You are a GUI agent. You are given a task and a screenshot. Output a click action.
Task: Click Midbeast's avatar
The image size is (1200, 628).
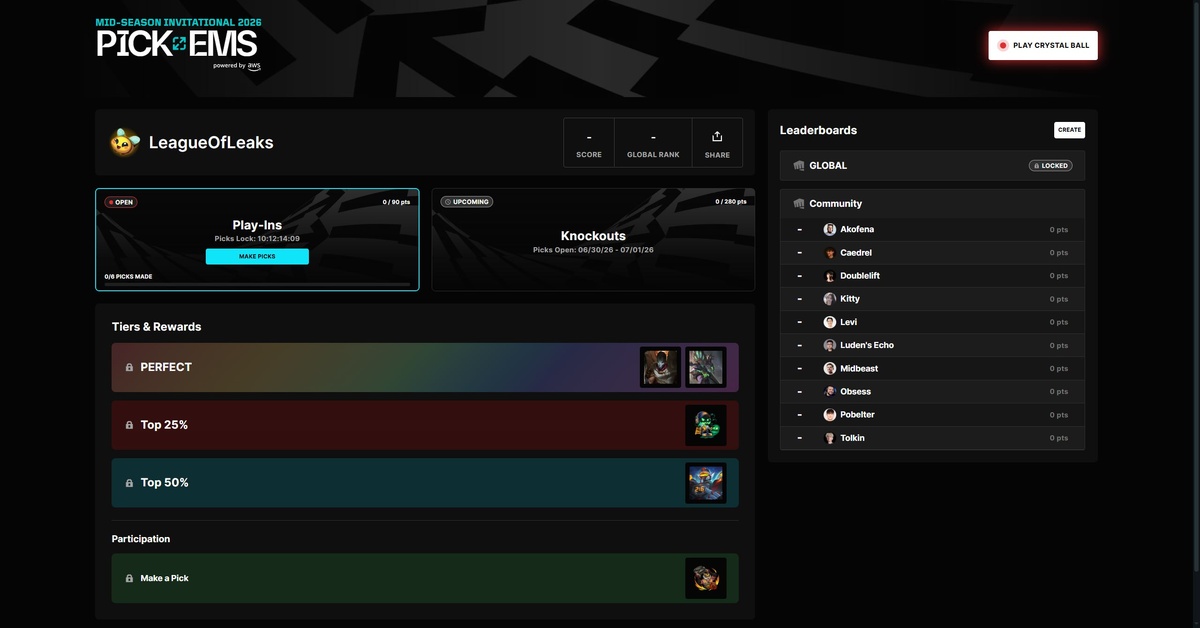coord(830,369)
